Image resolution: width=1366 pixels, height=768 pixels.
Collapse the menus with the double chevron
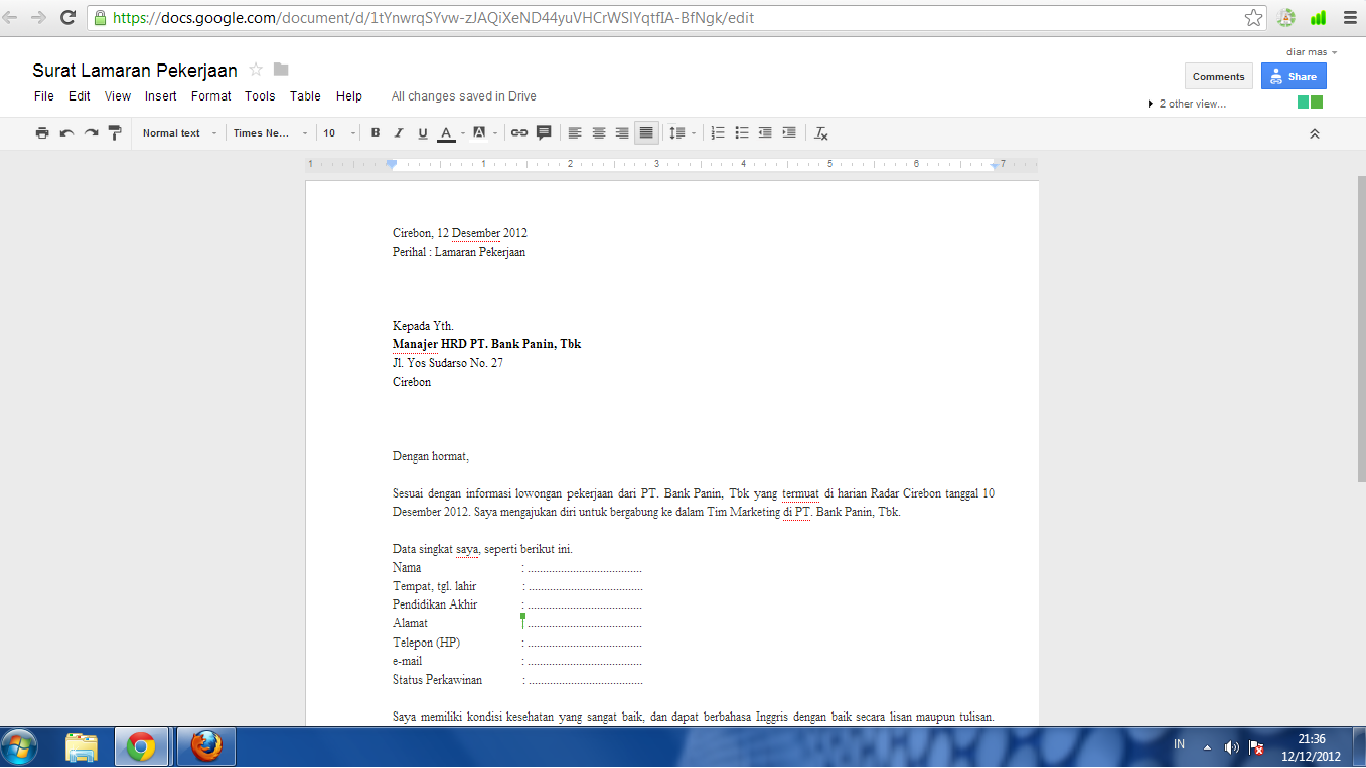click(x=1315, y=133)
